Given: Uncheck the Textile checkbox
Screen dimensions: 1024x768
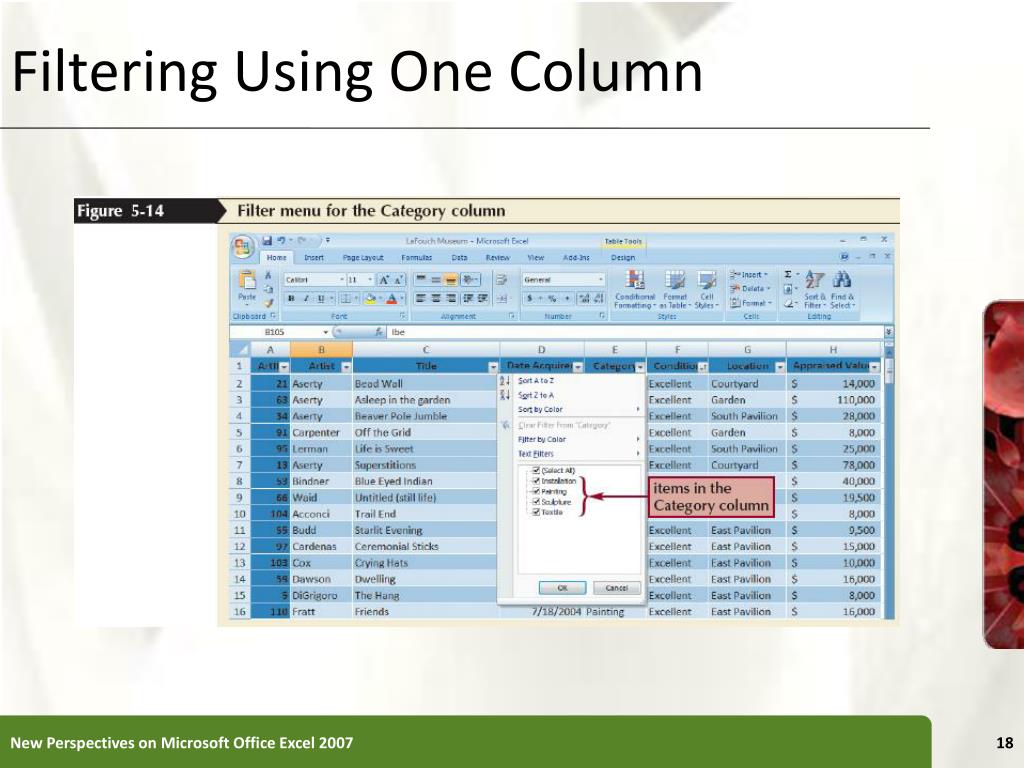Looking at the screenshot, I should [x=536, y=512].
